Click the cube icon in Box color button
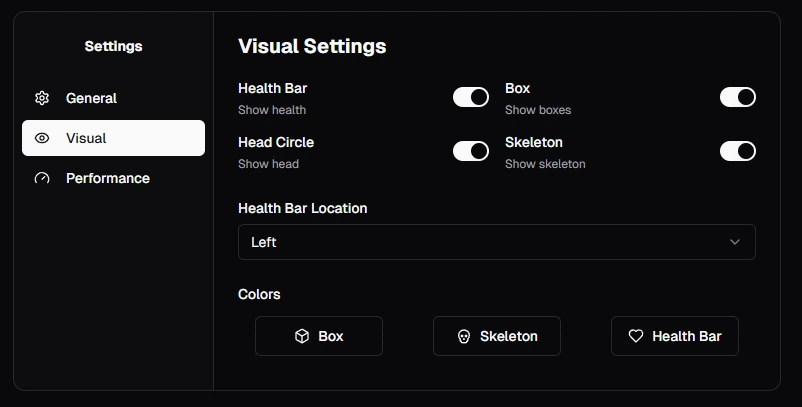802x407 pixels. pyautogui.click(x=302, y=336)
